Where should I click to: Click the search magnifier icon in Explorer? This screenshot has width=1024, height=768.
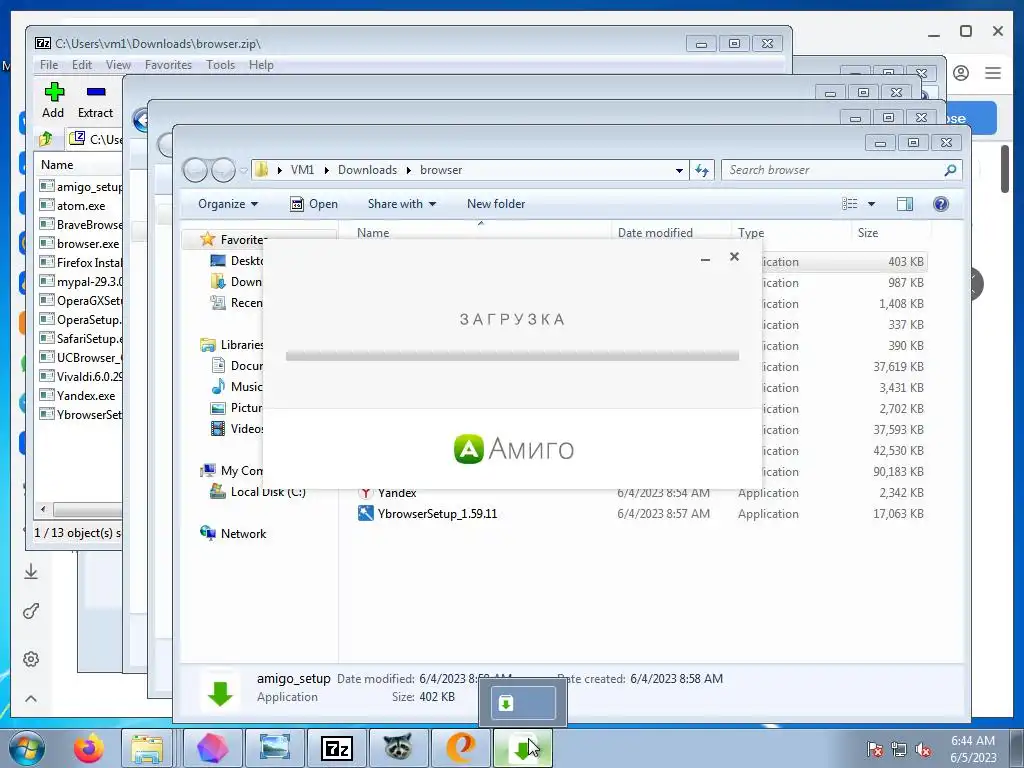[950, 170]
